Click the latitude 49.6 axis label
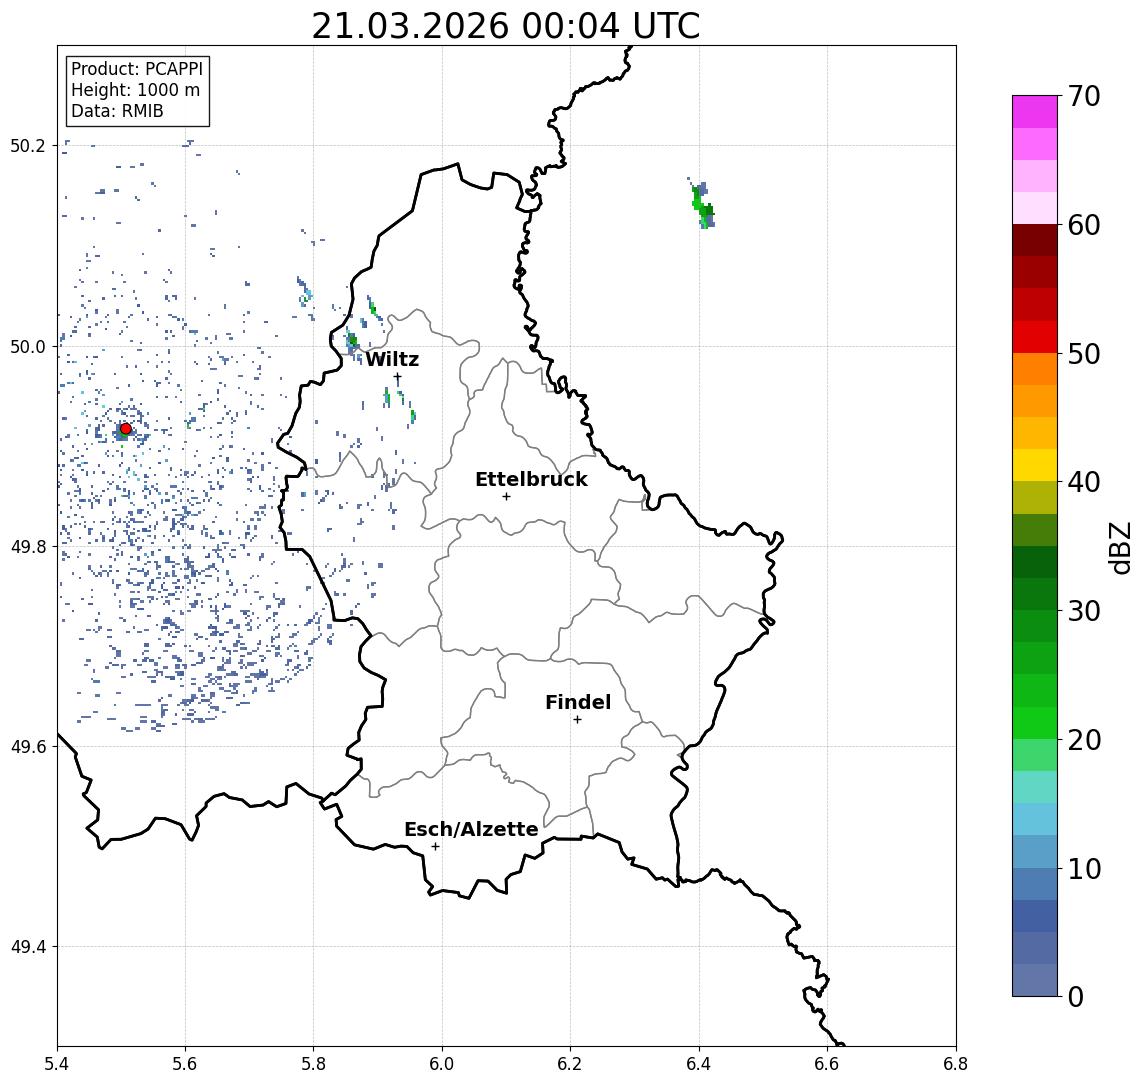 point(27,747)
